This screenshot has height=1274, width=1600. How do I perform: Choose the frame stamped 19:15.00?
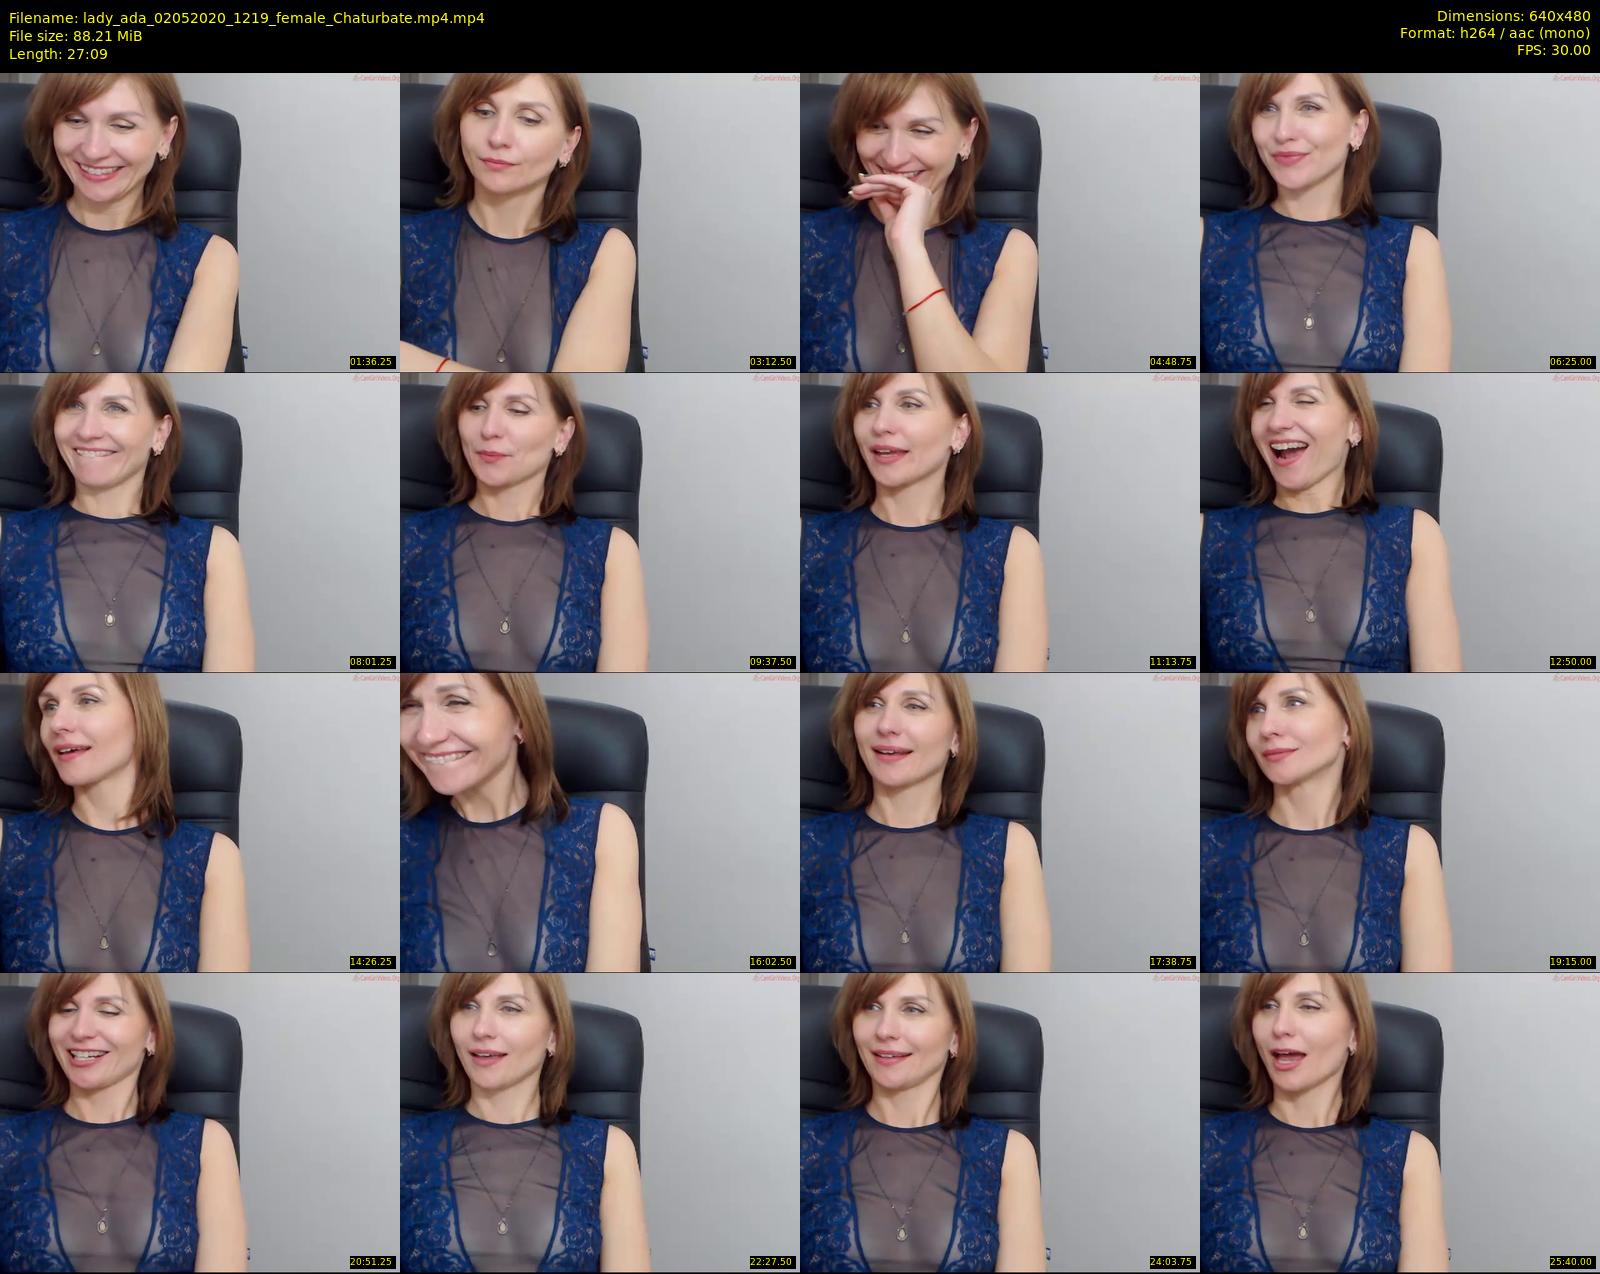1400,822
